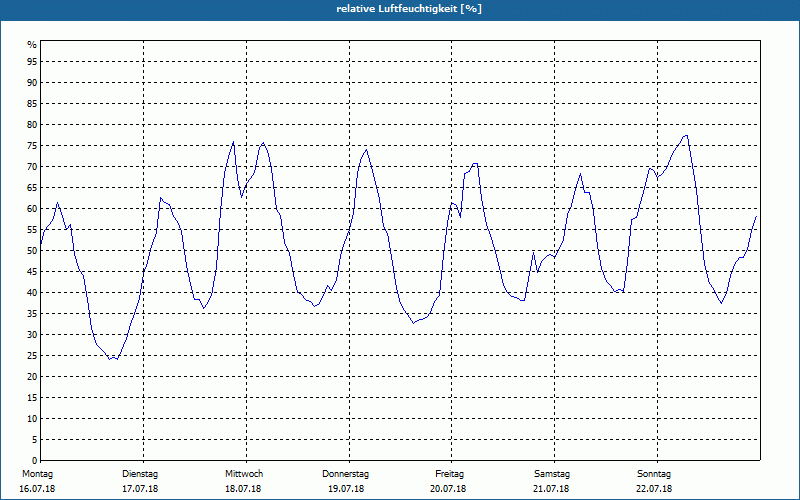Select the Montag day label
This screenshot has width=800, height=500.
[37, 474]
